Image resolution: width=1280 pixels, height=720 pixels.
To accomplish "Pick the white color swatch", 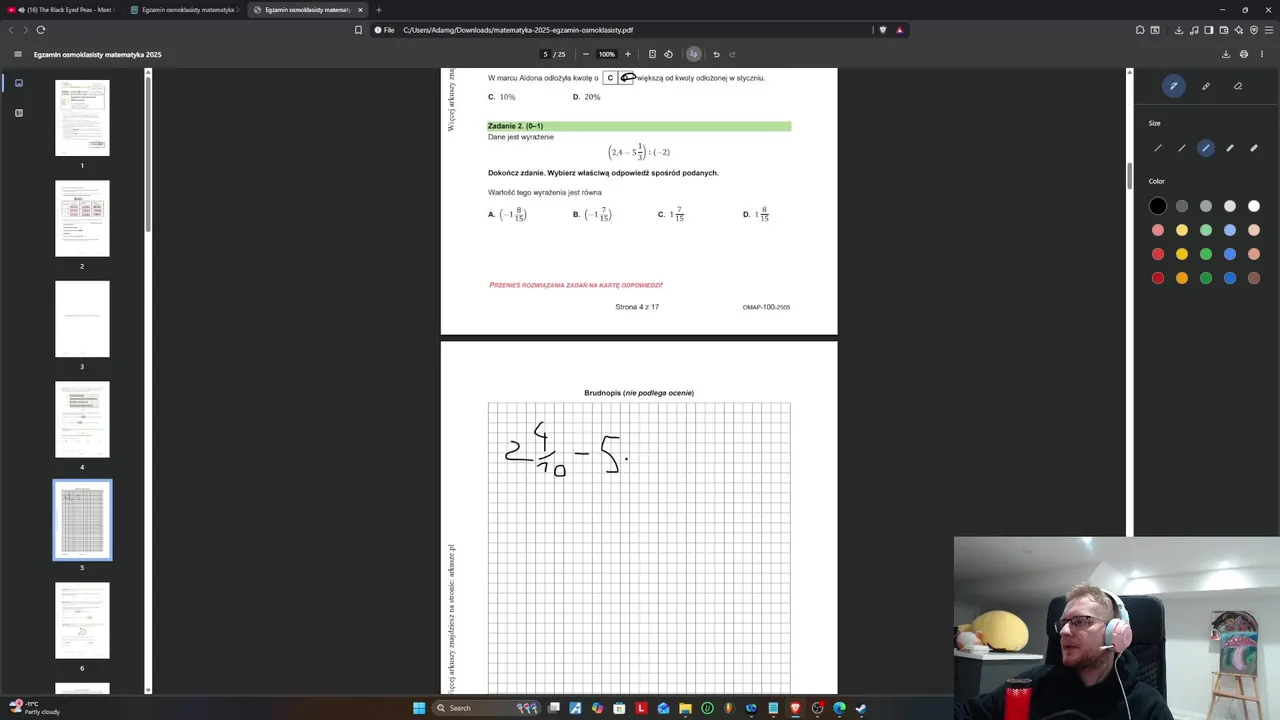I will pyautogui.click(x=1254, y=206).
